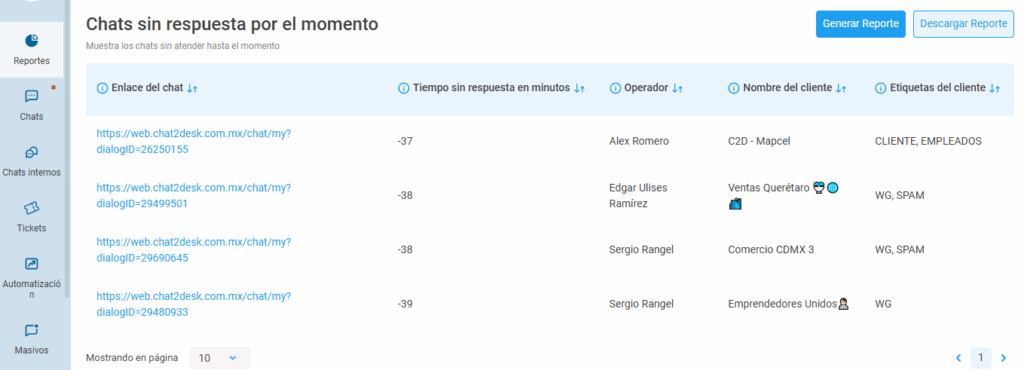Open the Tickets icon in sidebar
Viewport: 1024px width, 370px height.
(x=31, y=208)
